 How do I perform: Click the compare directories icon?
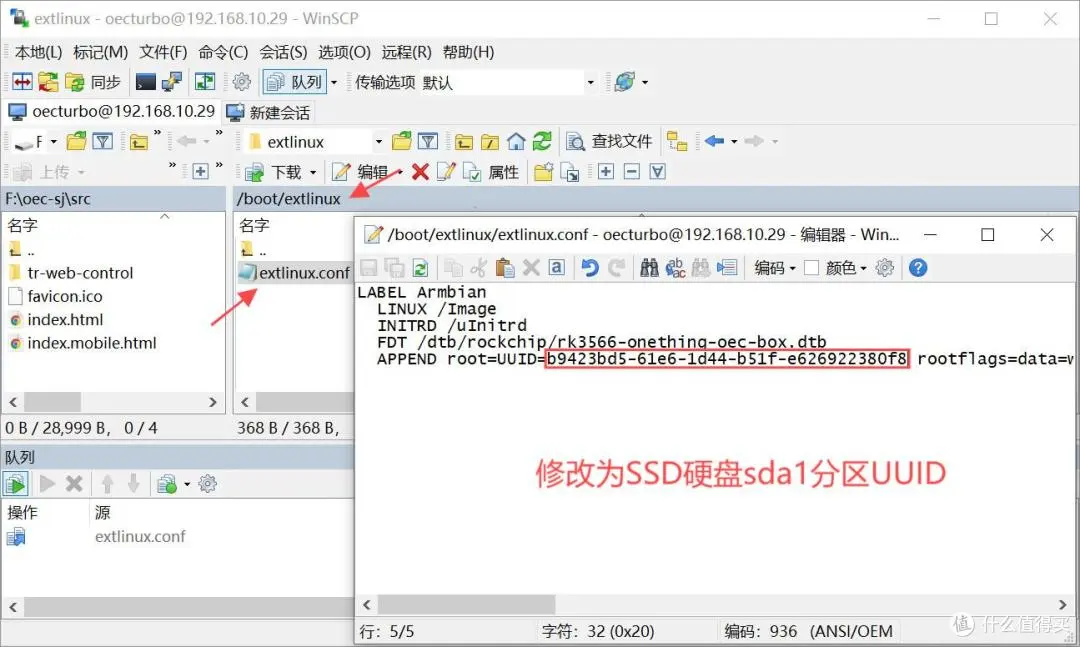[x=22, y=82]
